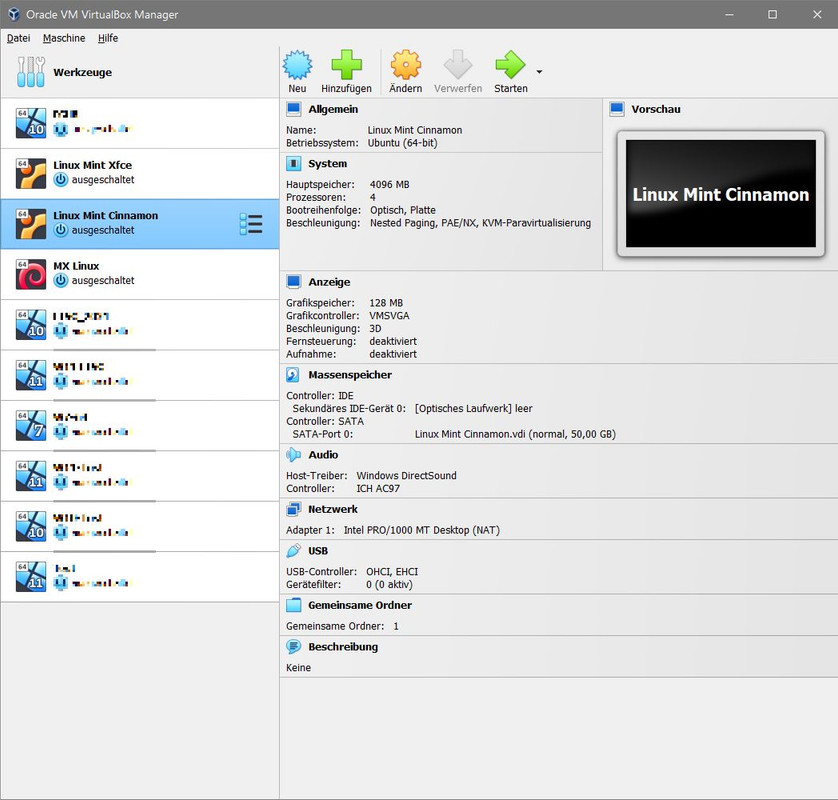Open the Allgemein settings heading
The width and height of the screenshot is (838, 800).
(x=333, y=109)
